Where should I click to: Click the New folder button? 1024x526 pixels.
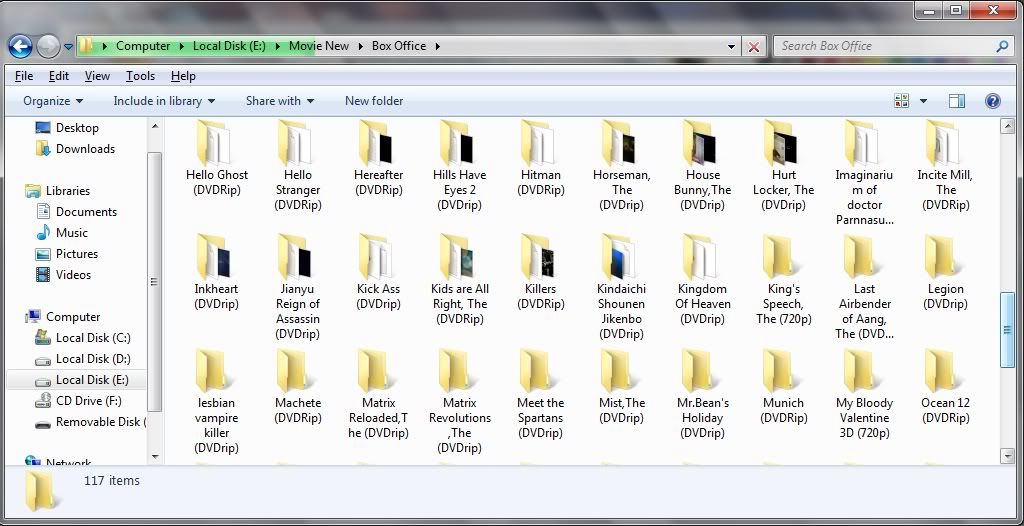(374, 101)
